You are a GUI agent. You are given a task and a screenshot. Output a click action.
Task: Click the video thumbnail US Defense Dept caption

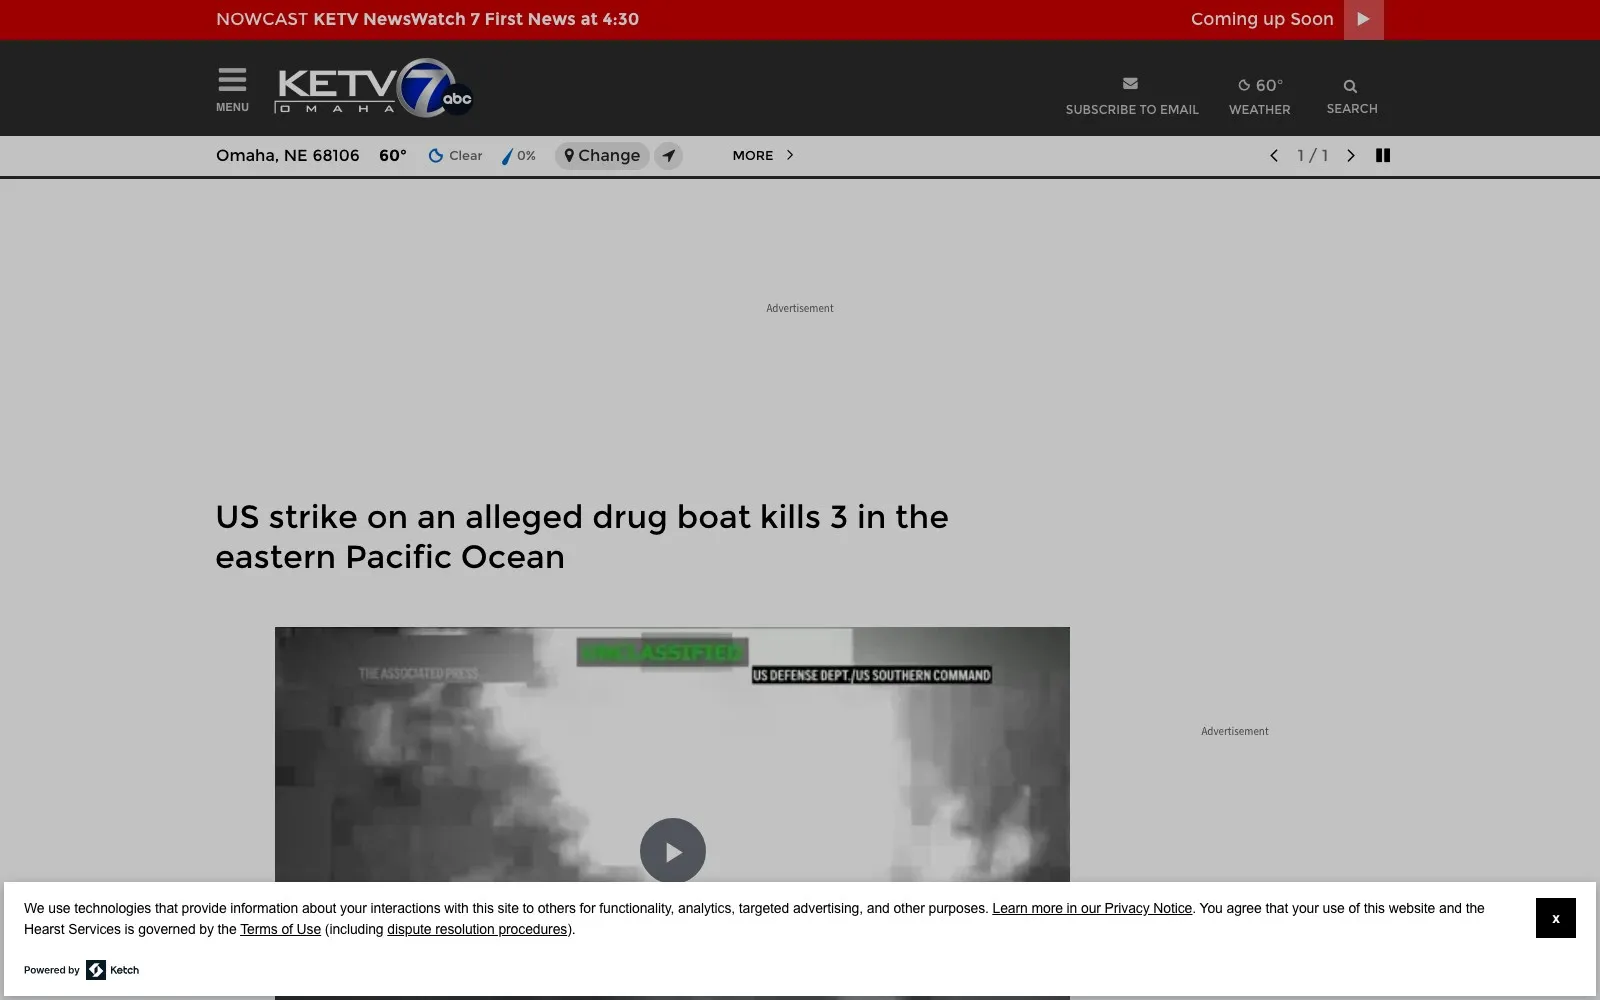pyautogui.click(x=871, y=675)
